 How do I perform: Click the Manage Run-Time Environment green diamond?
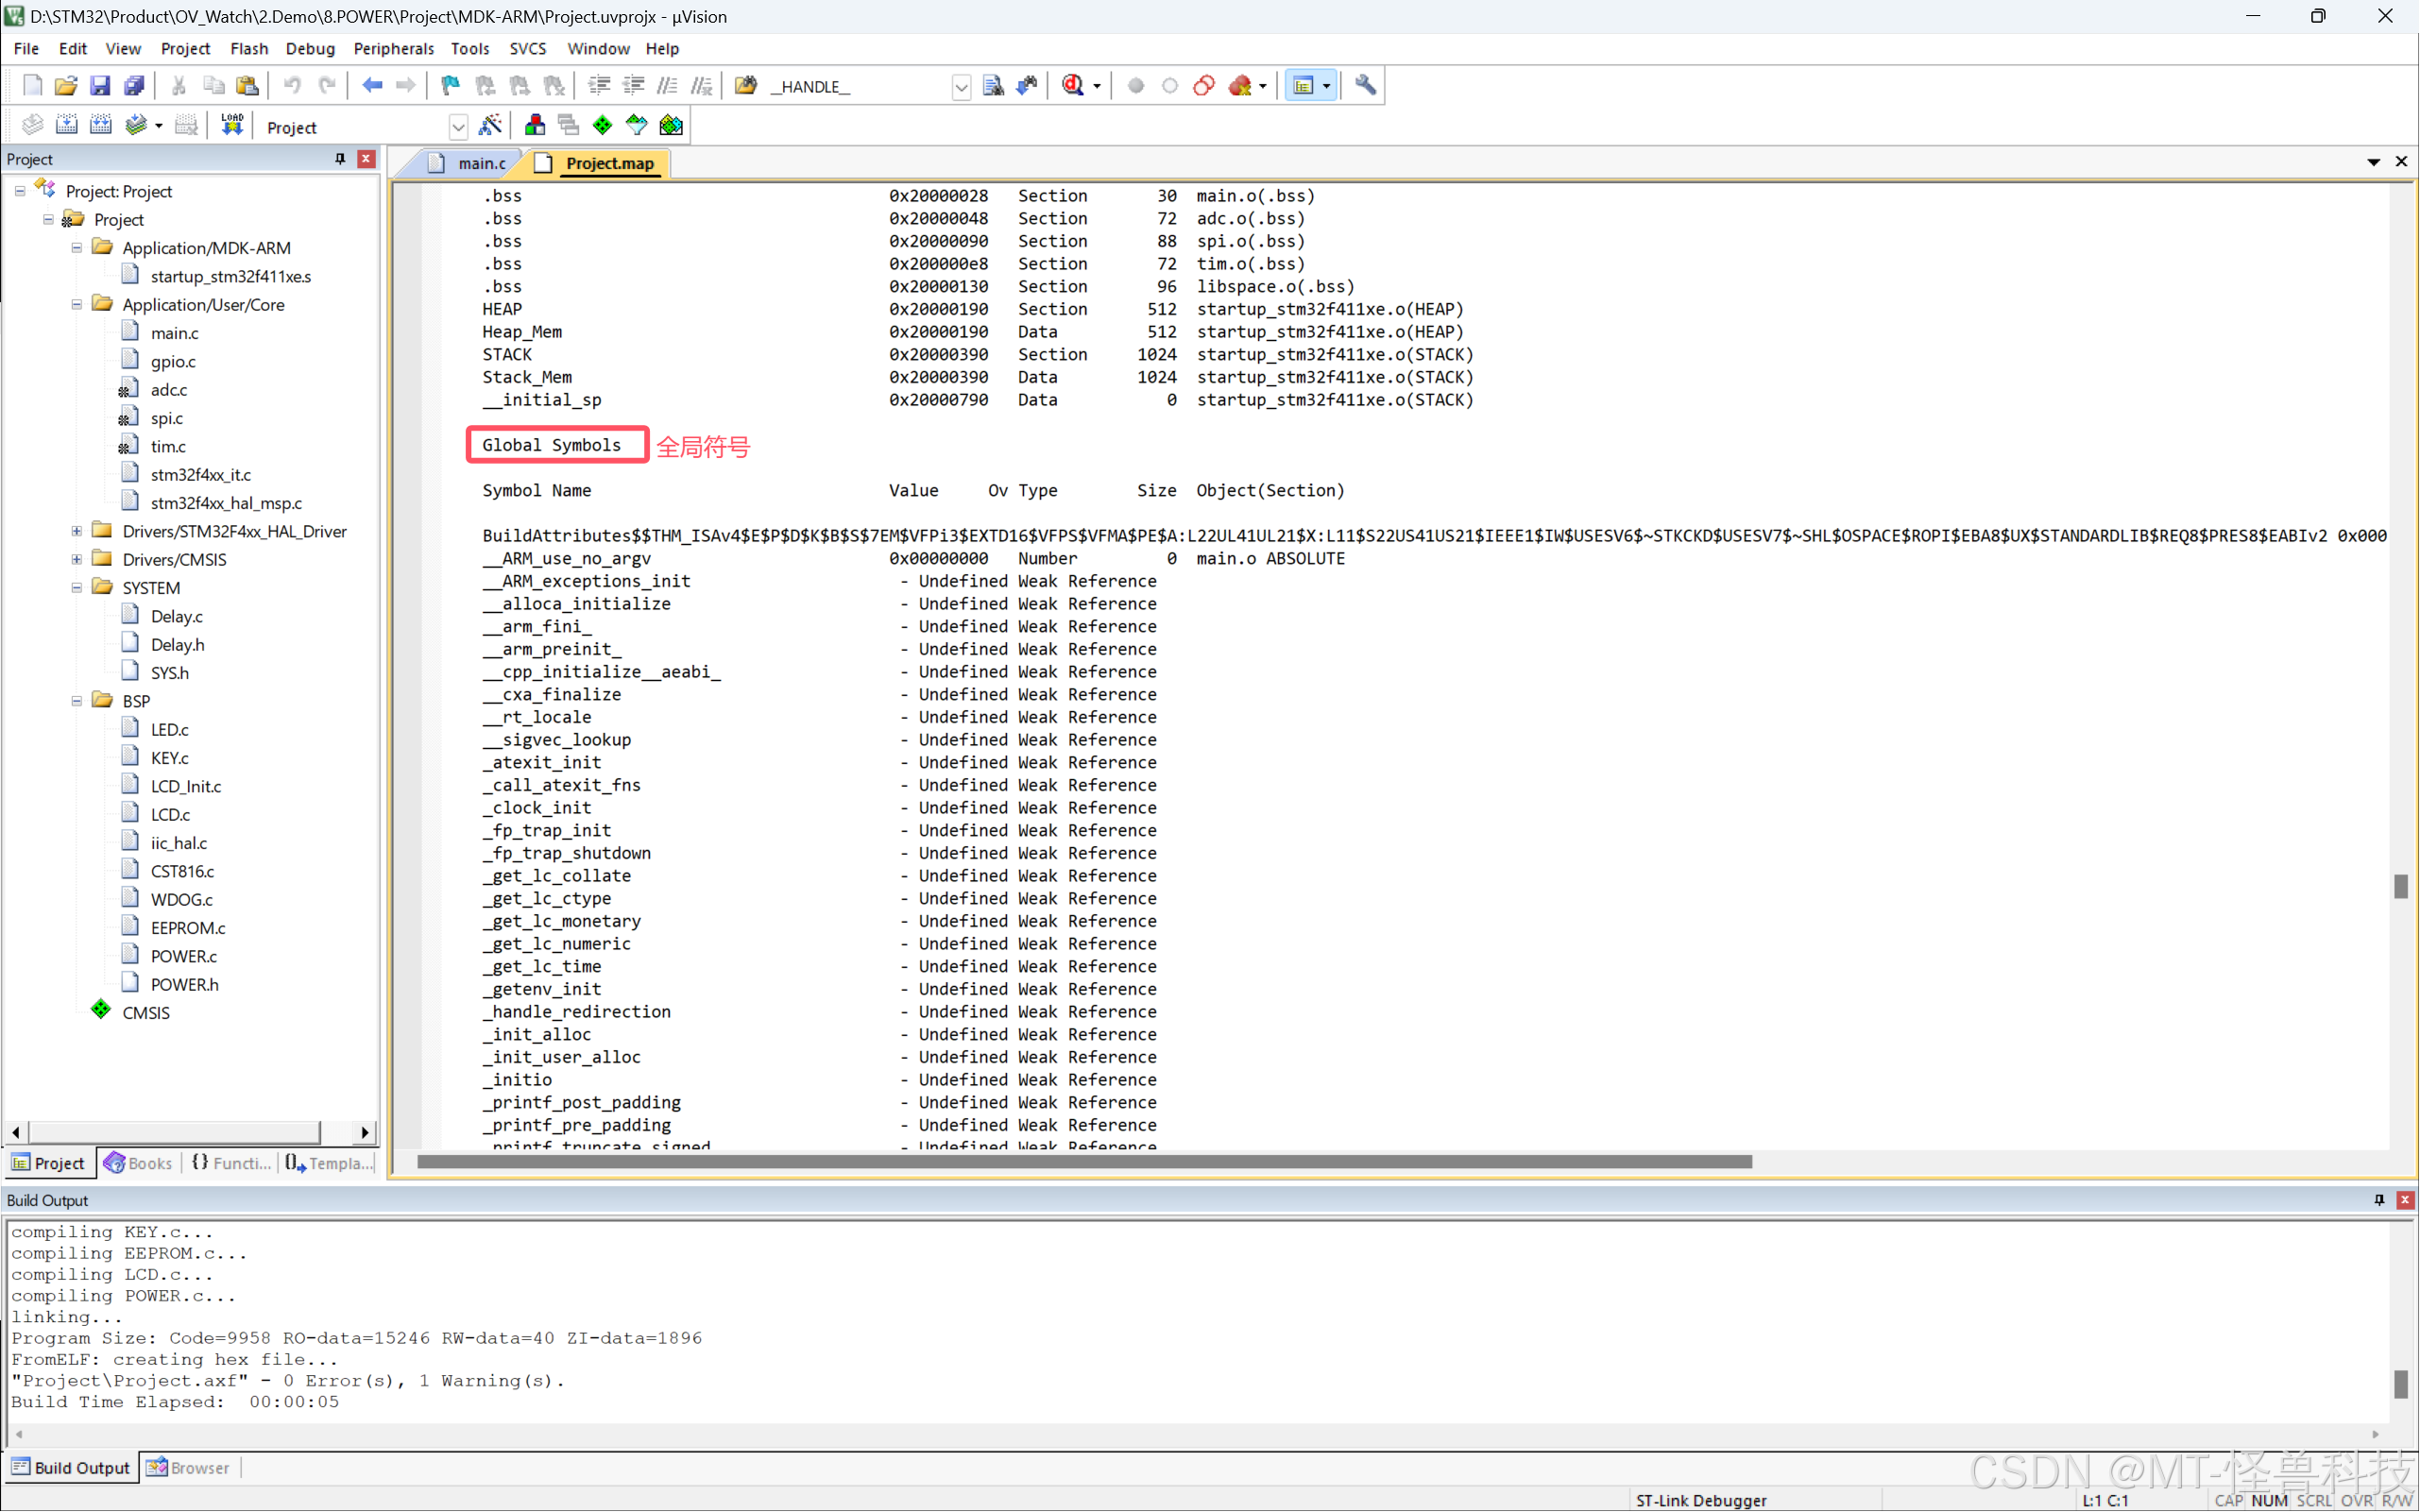602,126
